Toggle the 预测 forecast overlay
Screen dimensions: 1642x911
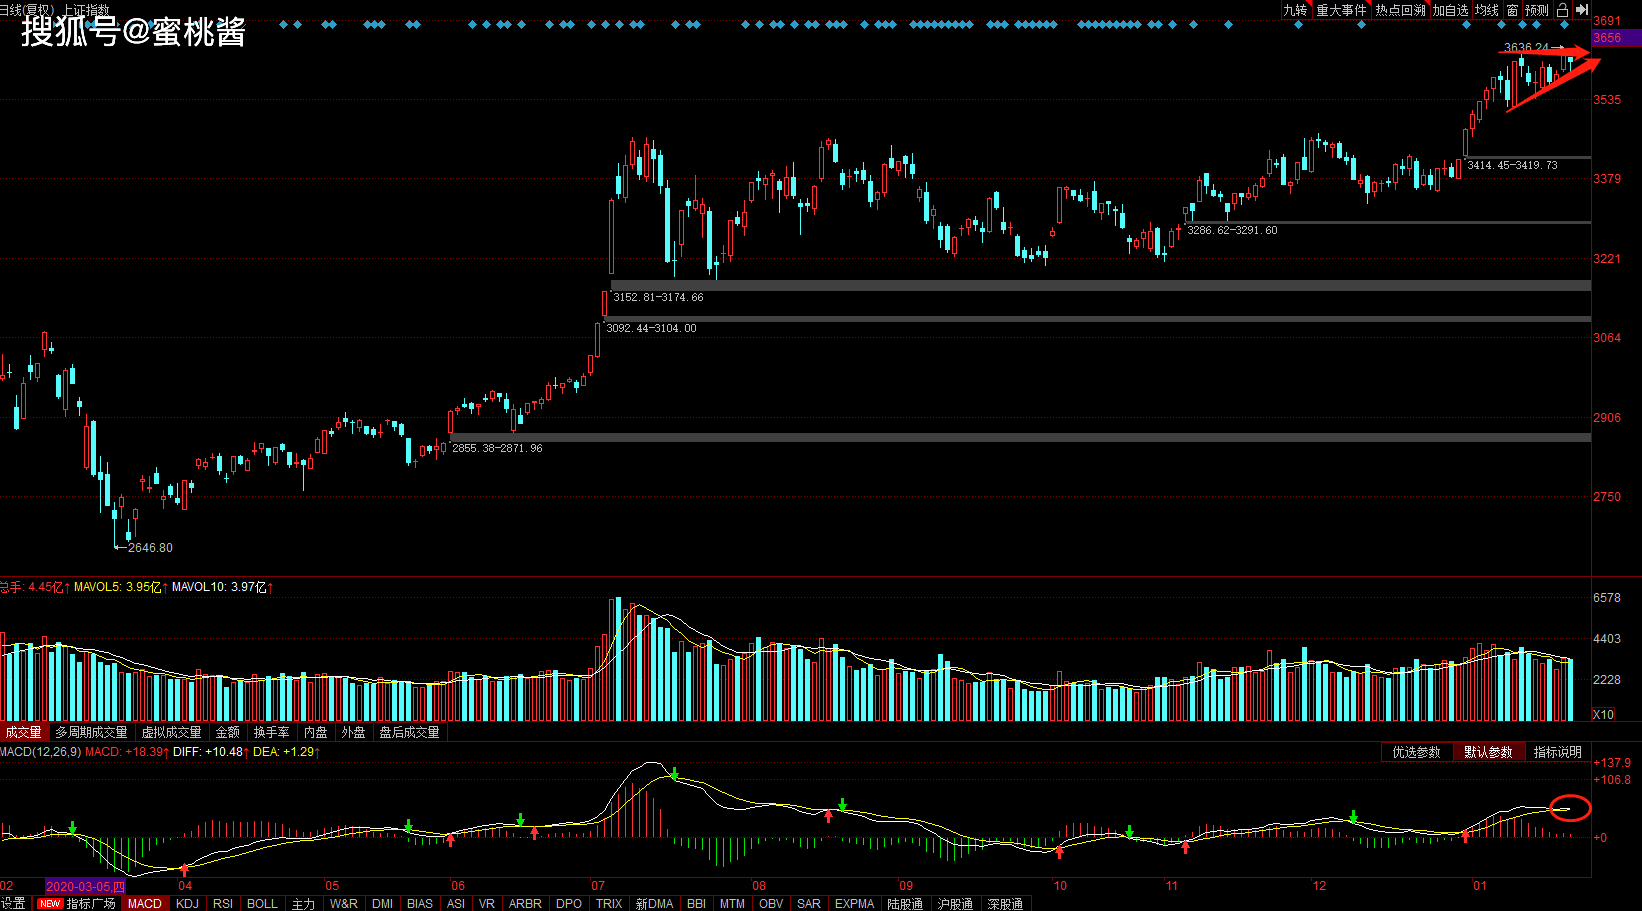coord(1537,10)
